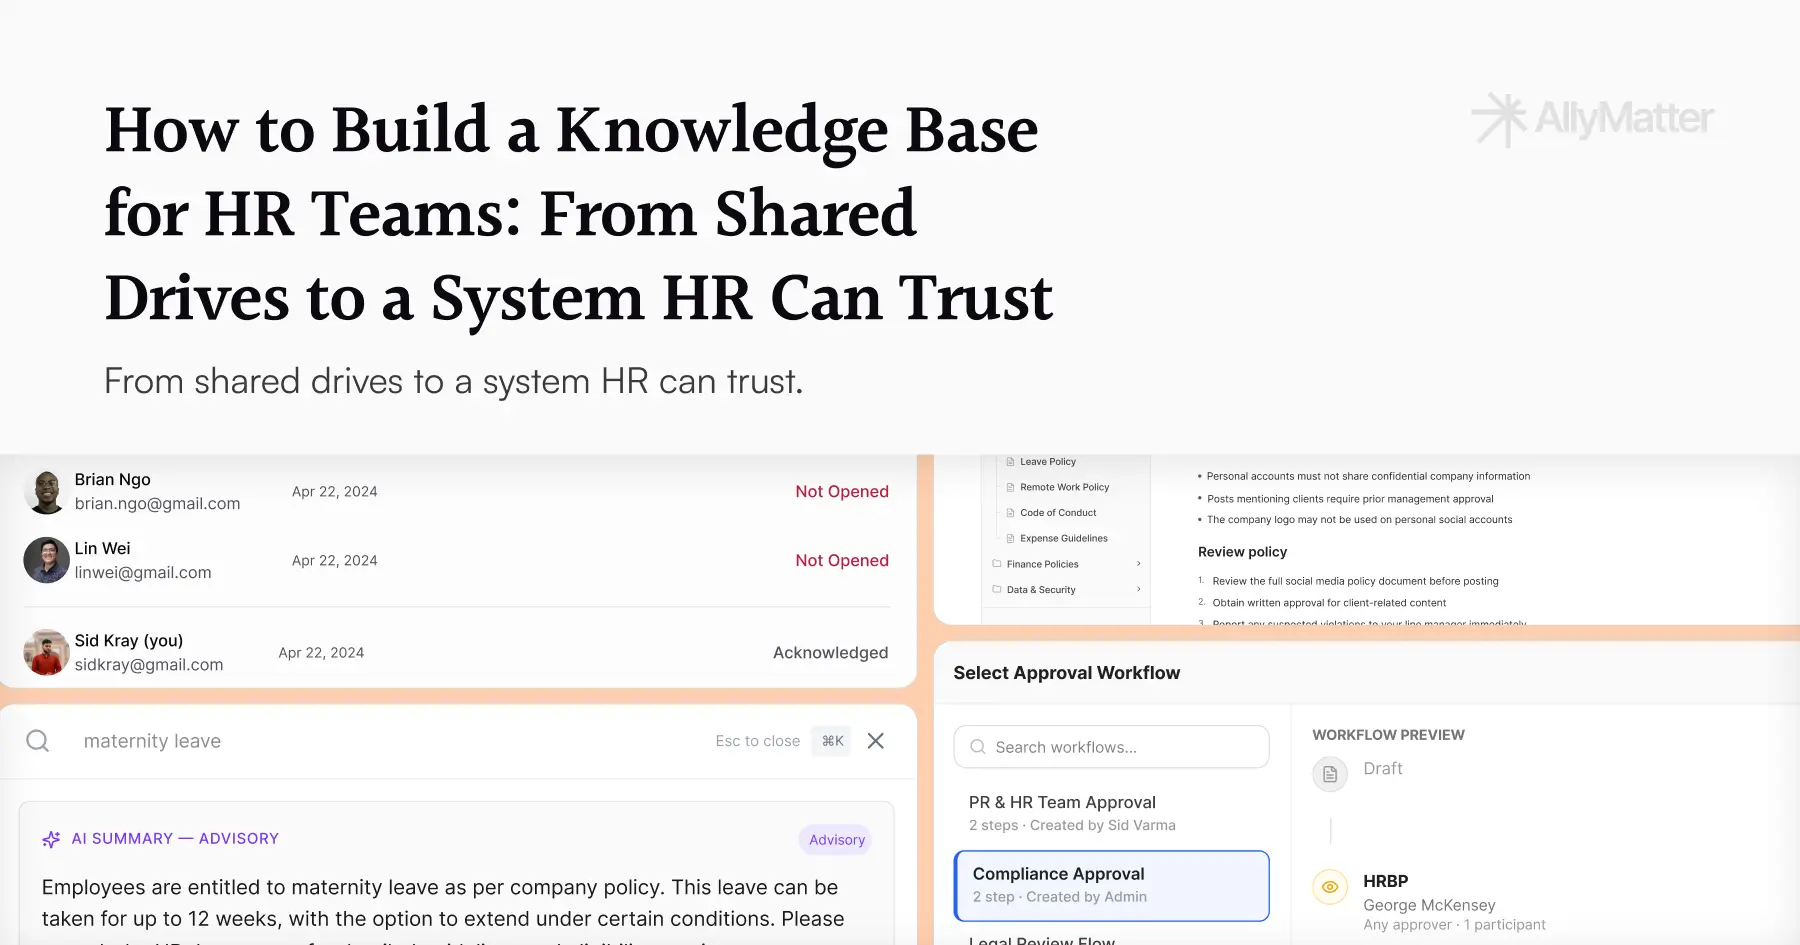Click the Code of Conduct file icon
The height and width of the screenshot is (945, 1800).
(1010, 513)
